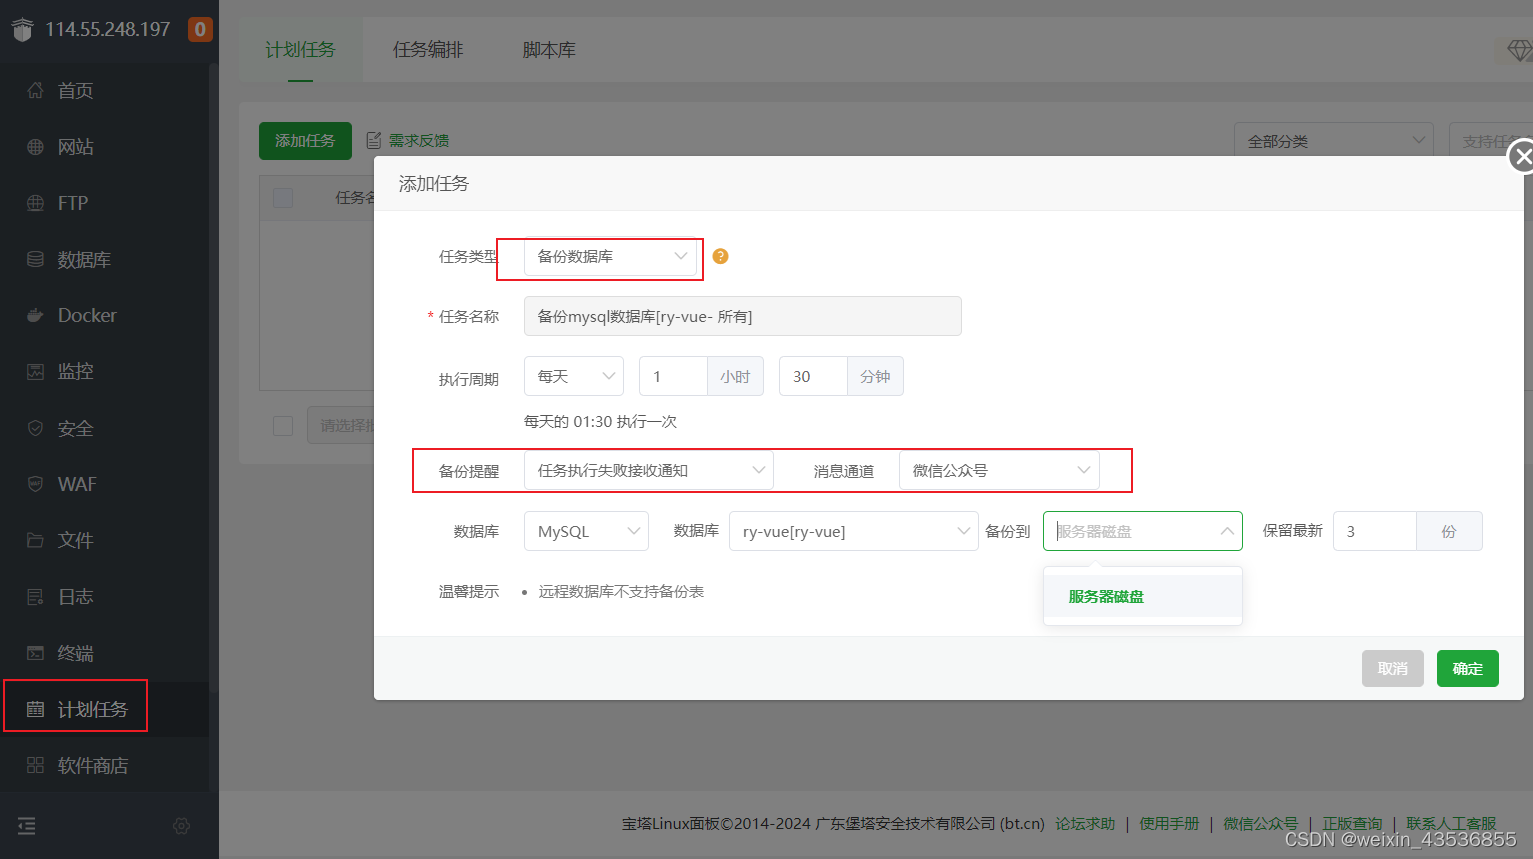Click the log icon beside 日志
The image size is (1533, 859).
pos(35,597)
